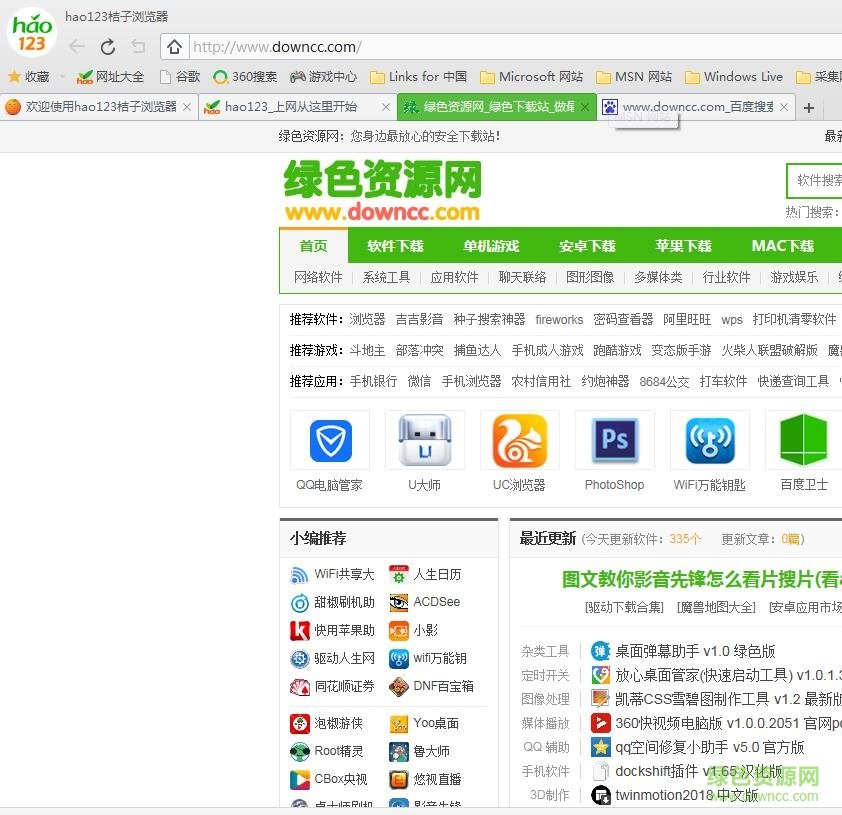Open the PhotoShop app icon
This screenshot has width=842, height=815.
(614, 441)
